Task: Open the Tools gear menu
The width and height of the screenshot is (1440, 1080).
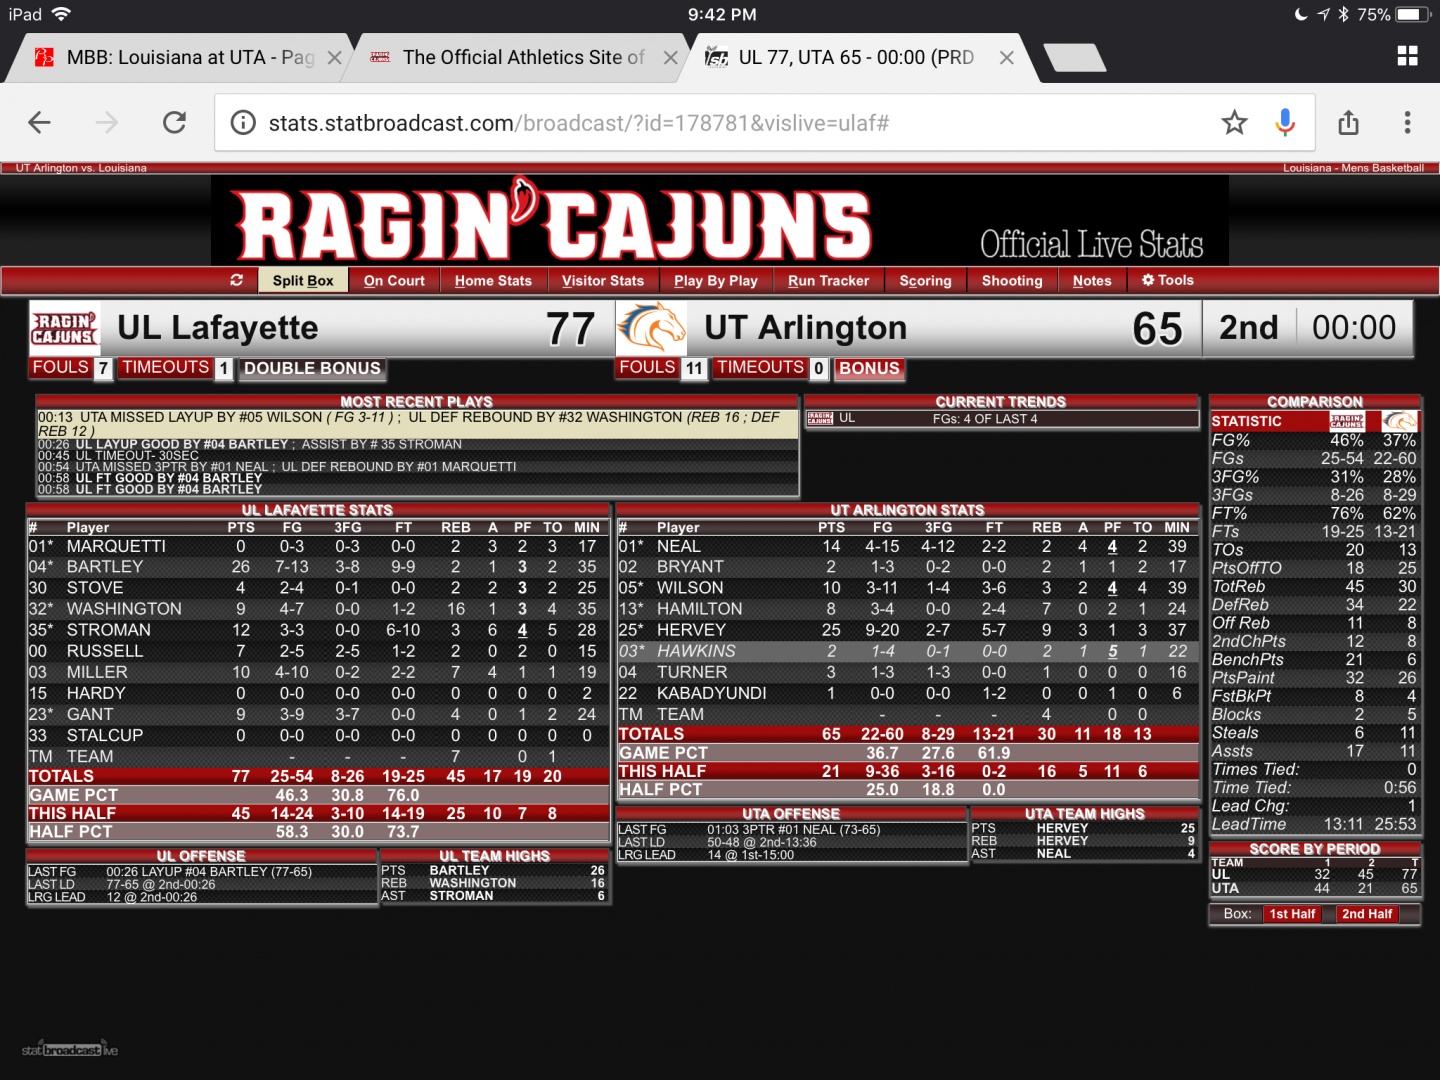Action: (x=1167, y=281)
